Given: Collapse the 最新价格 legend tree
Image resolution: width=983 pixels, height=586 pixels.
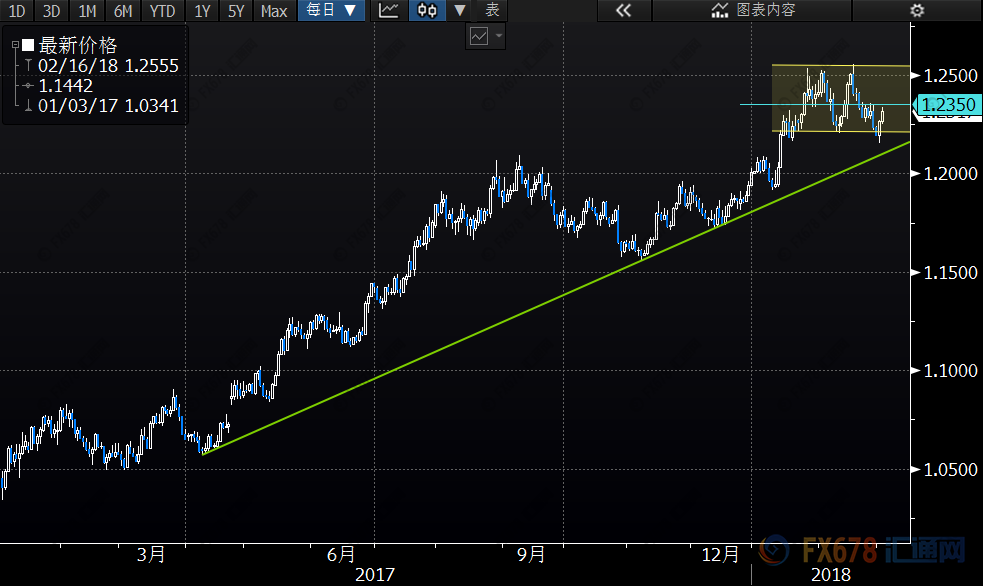Looking at the screenshot, I should (14, 46).
